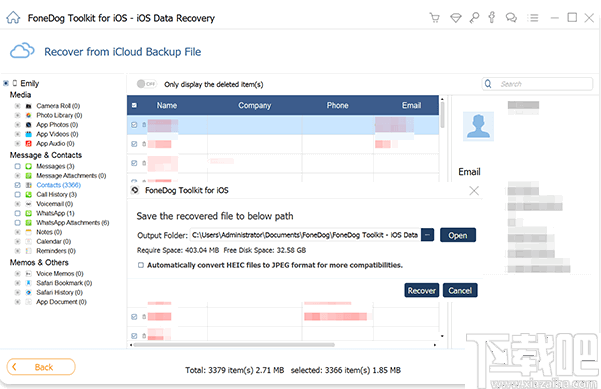Image resolution: width=601 pixels, height=389 pixels.
Task: Check the WhatsApp (1) checkbox
Action: [17, 213]
